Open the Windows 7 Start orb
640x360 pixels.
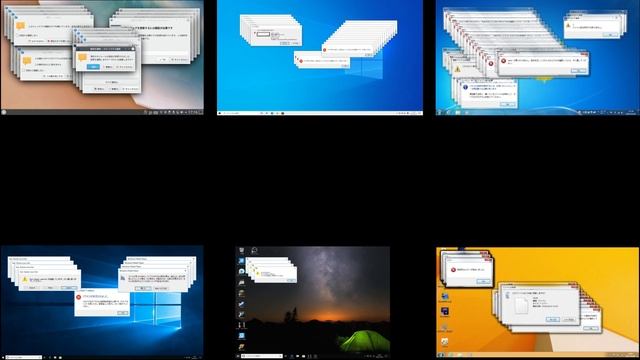coord(440,112)
